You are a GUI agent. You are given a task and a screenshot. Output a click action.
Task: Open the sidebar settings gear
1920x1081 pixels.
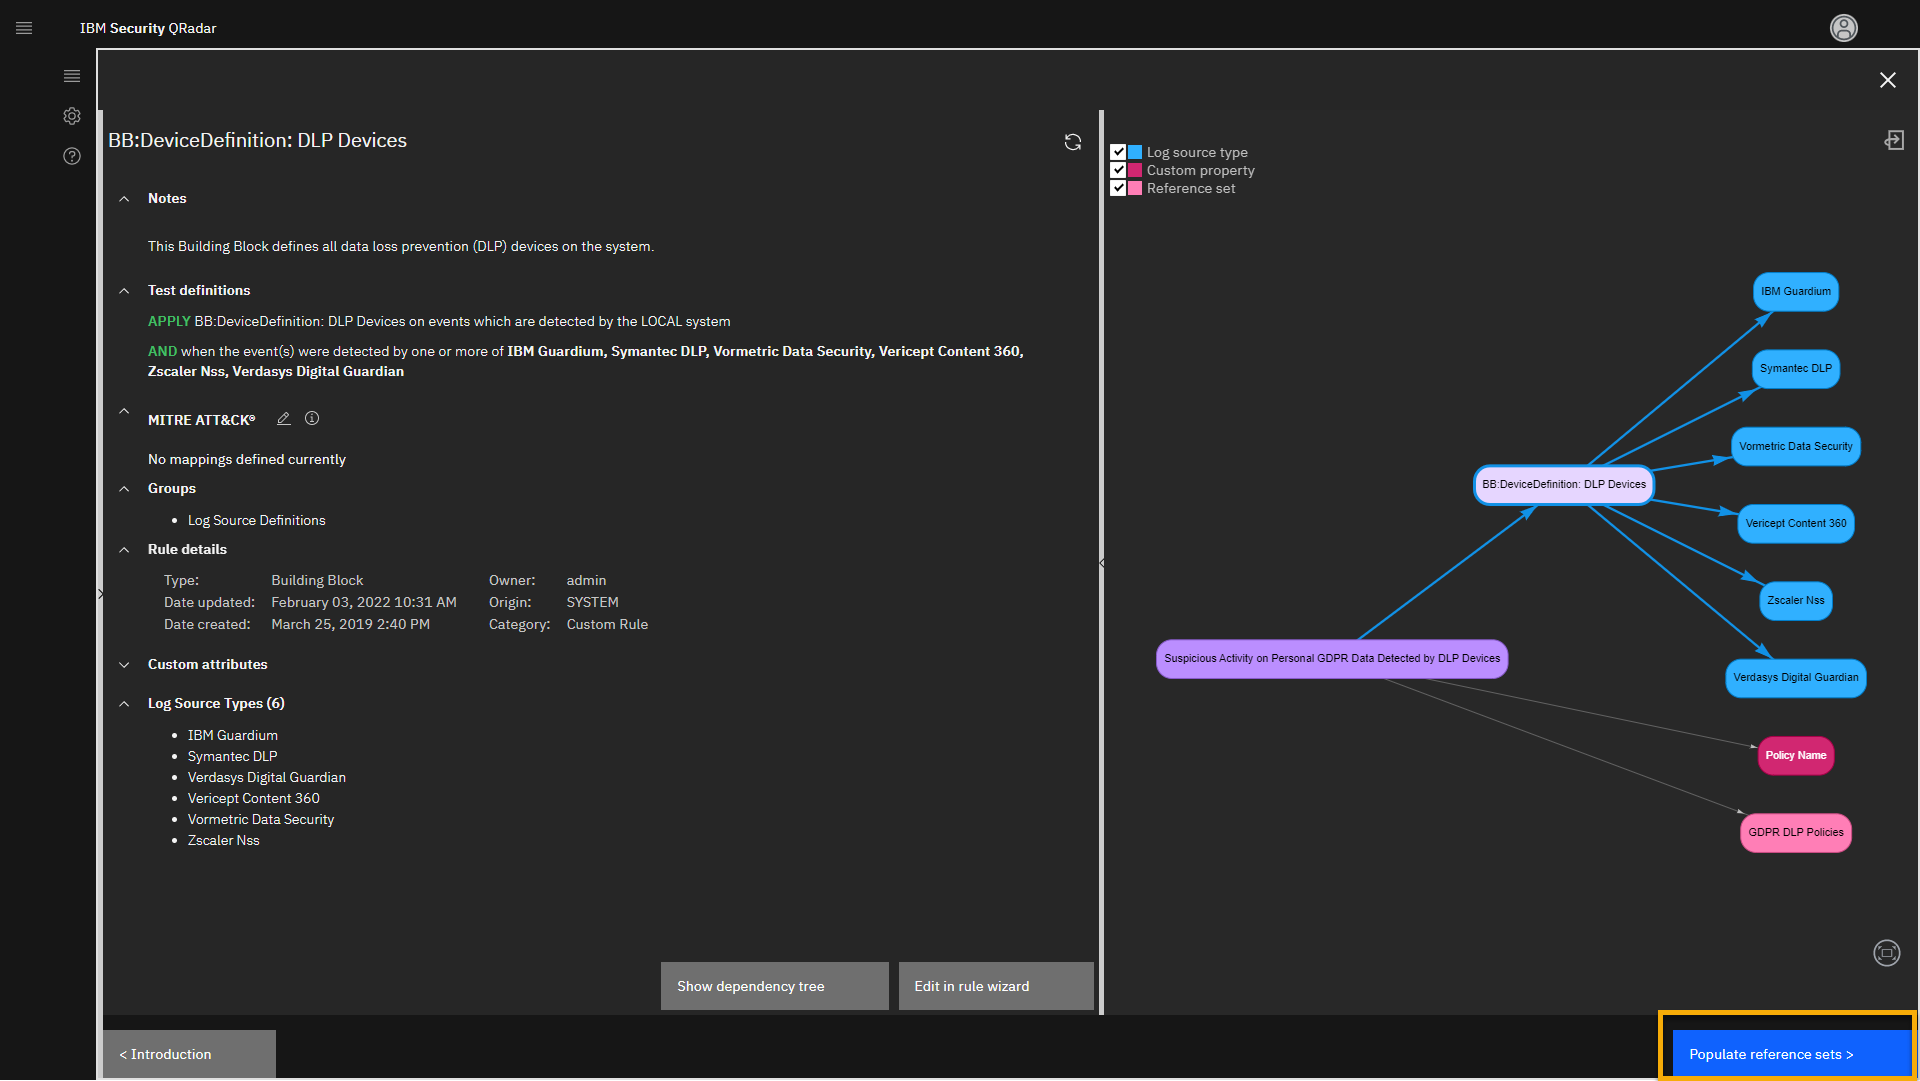pos(72,116)
